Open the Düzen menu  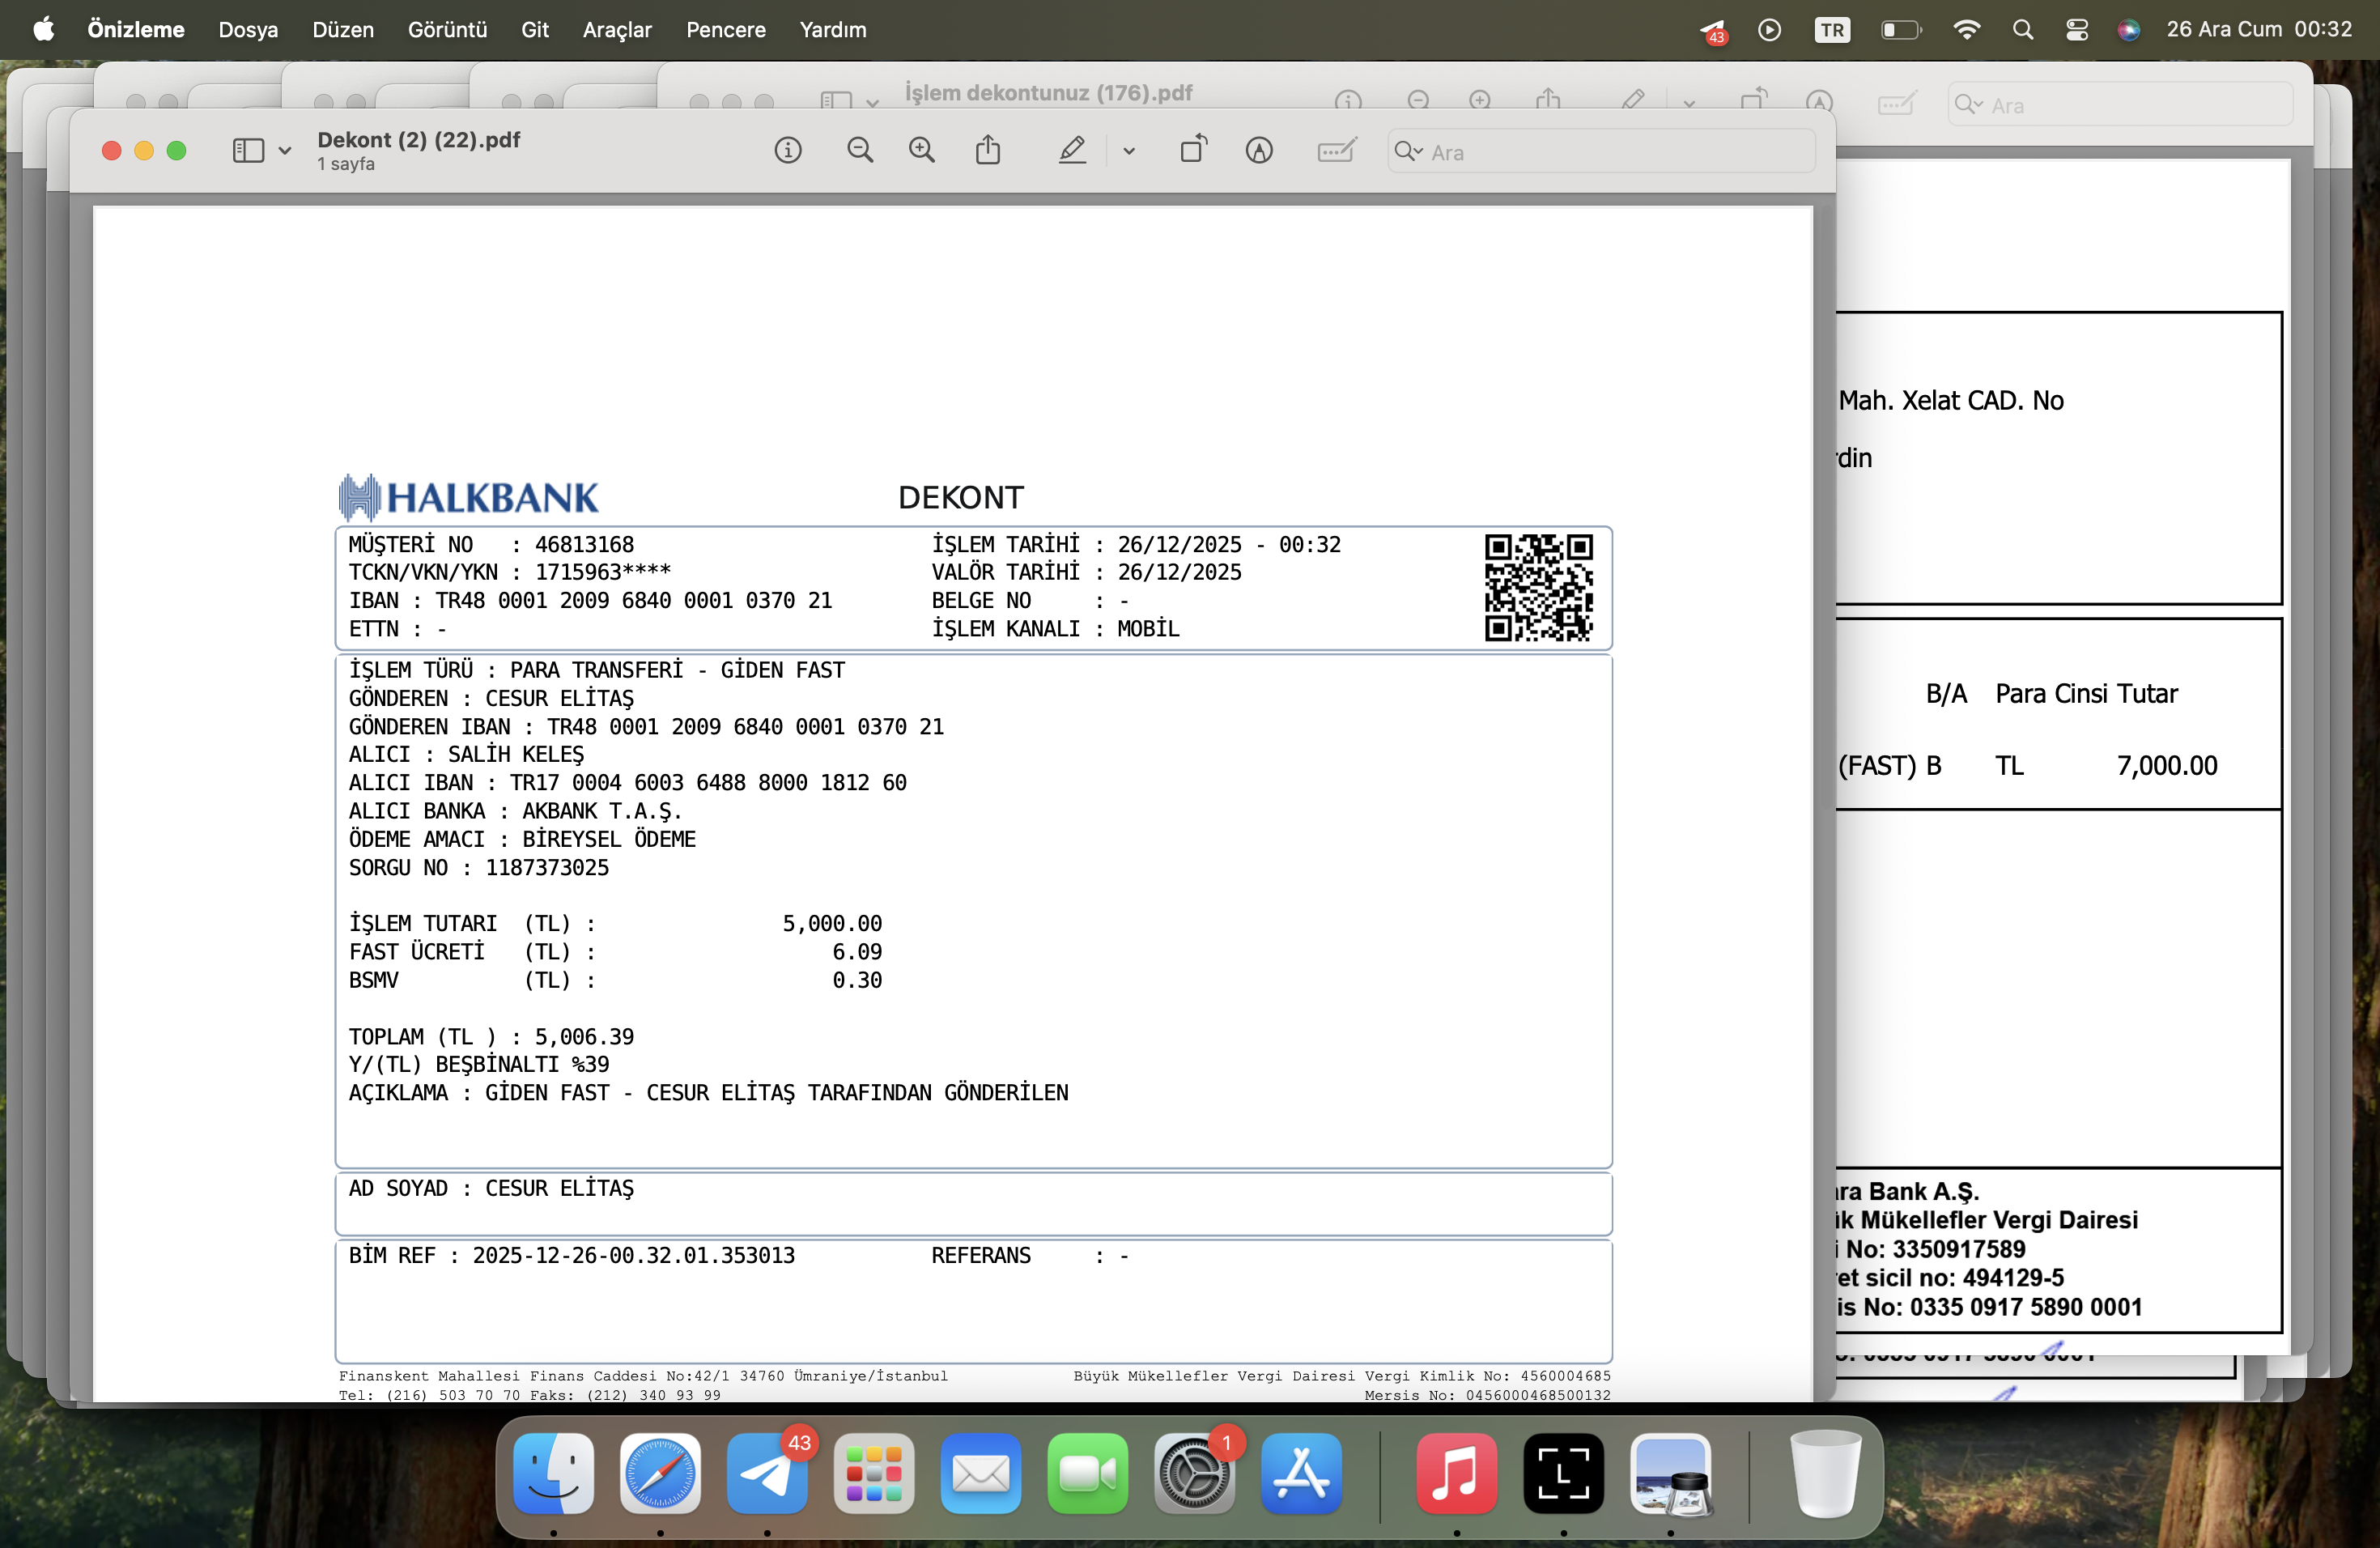343,30
